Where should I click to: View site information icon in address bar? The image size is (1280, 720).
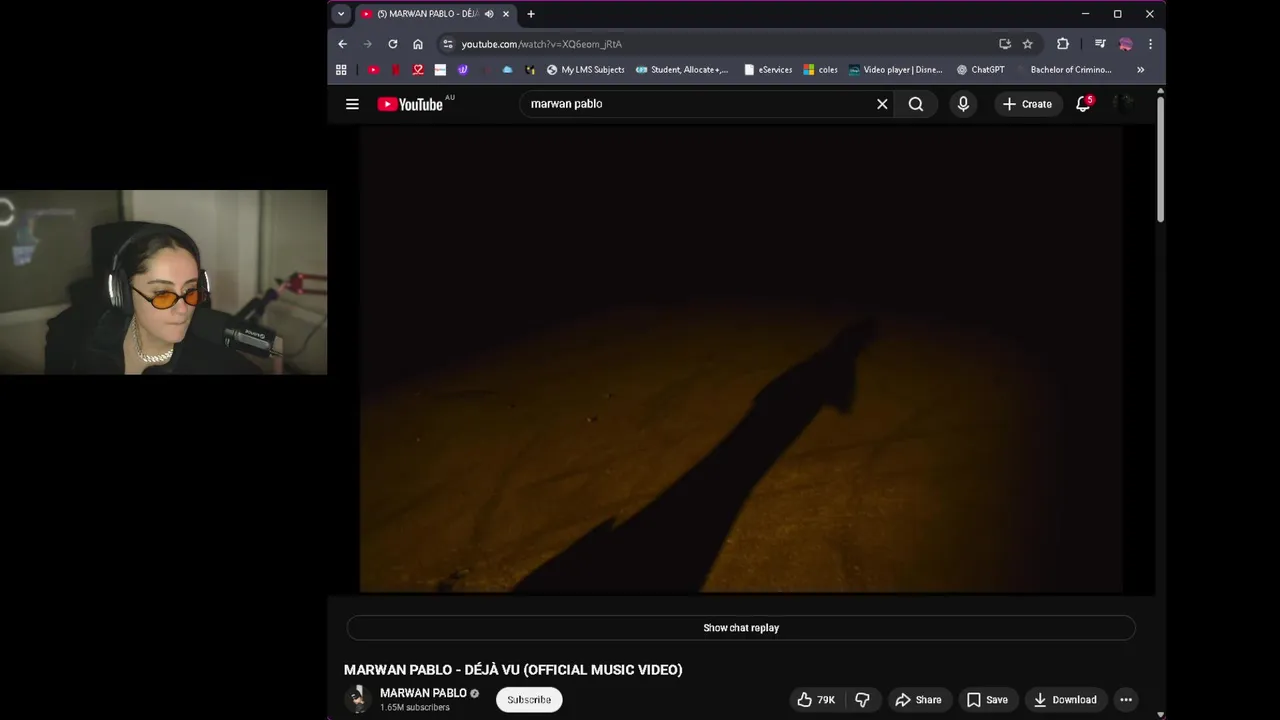point(448,44)
